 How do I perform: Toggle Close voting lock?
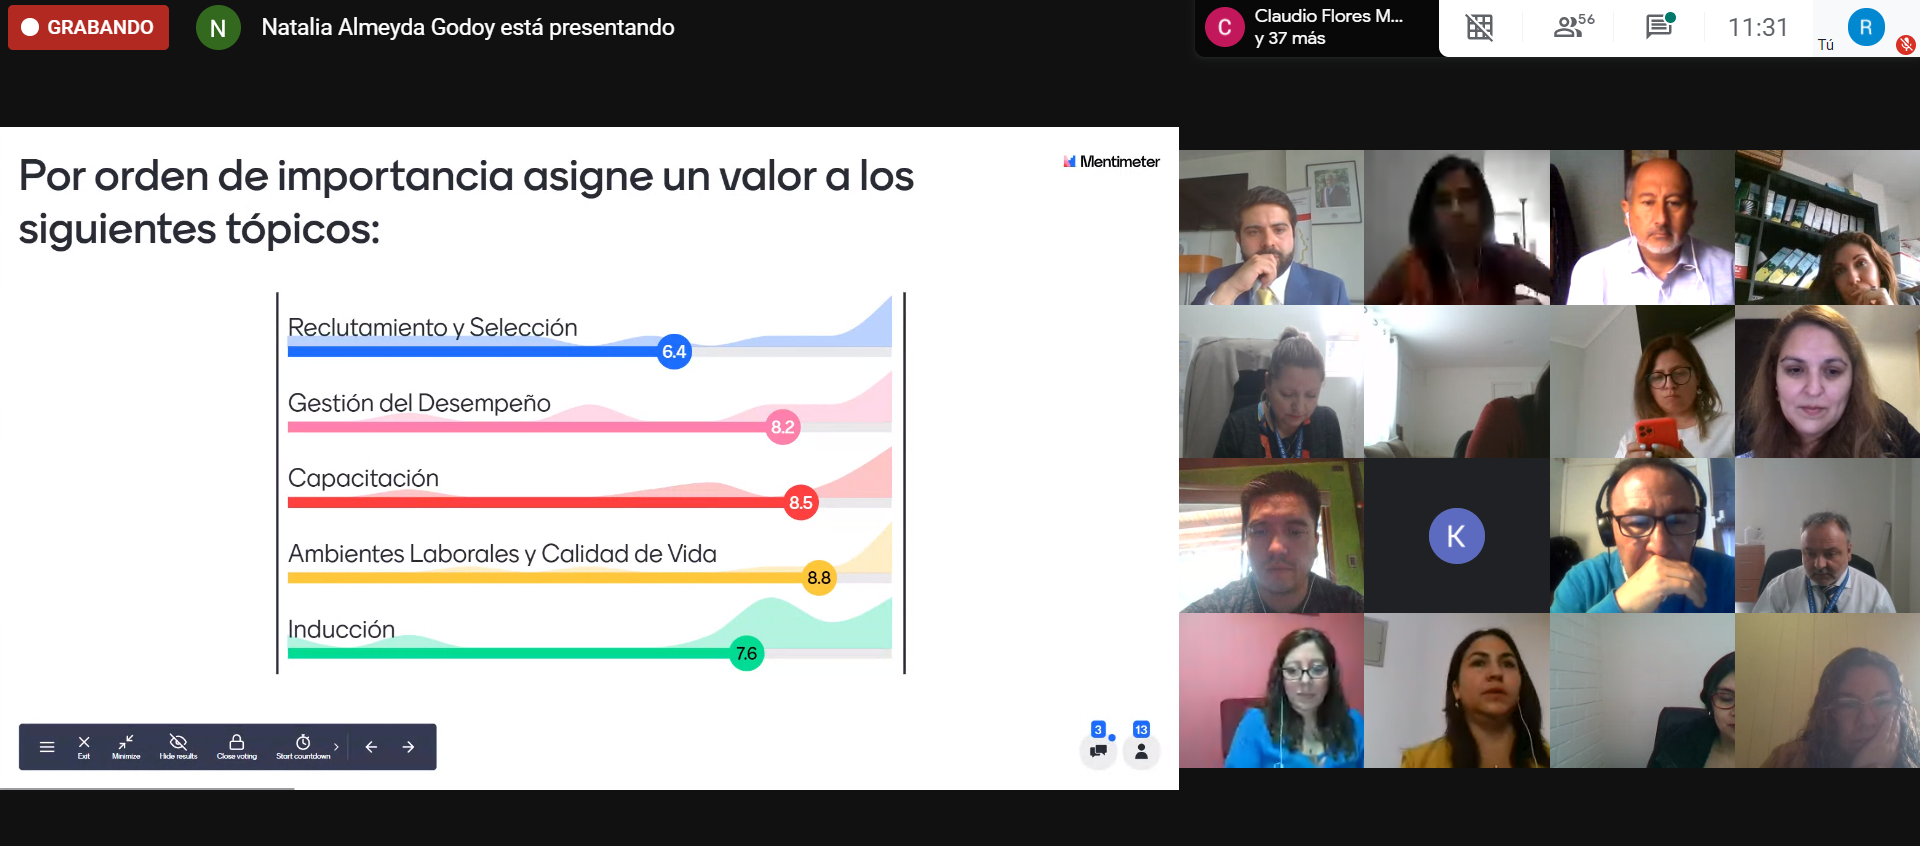(x=237, y=746)
